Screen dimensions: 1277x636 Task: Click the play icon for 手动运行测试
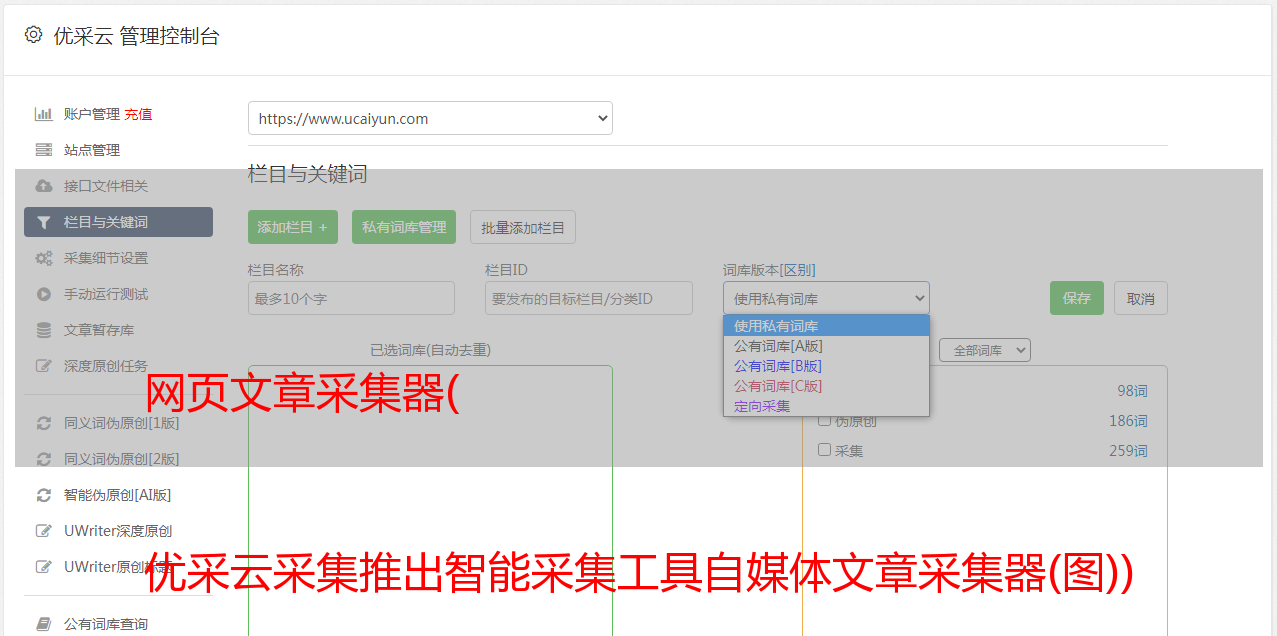point(43,294)
